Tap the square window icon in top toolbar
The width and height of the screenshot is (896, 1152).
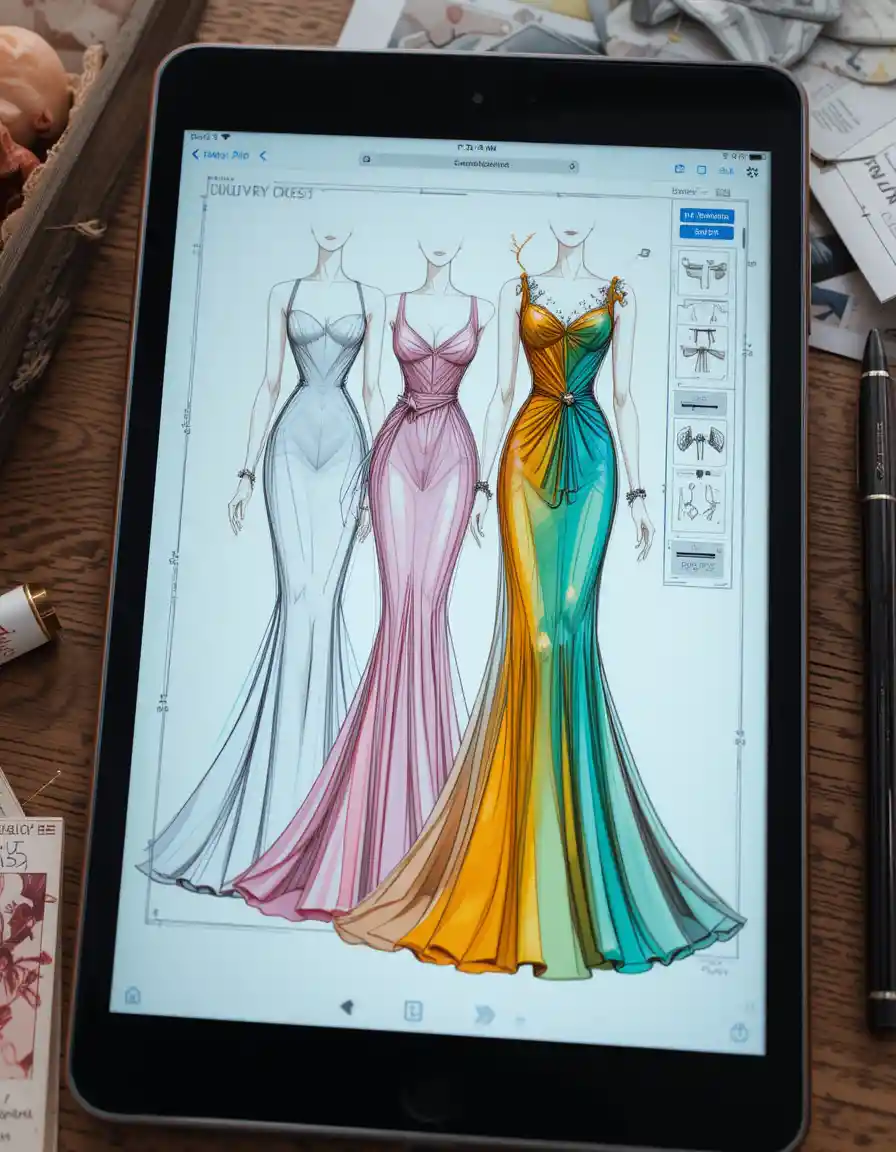pos(701,170)
